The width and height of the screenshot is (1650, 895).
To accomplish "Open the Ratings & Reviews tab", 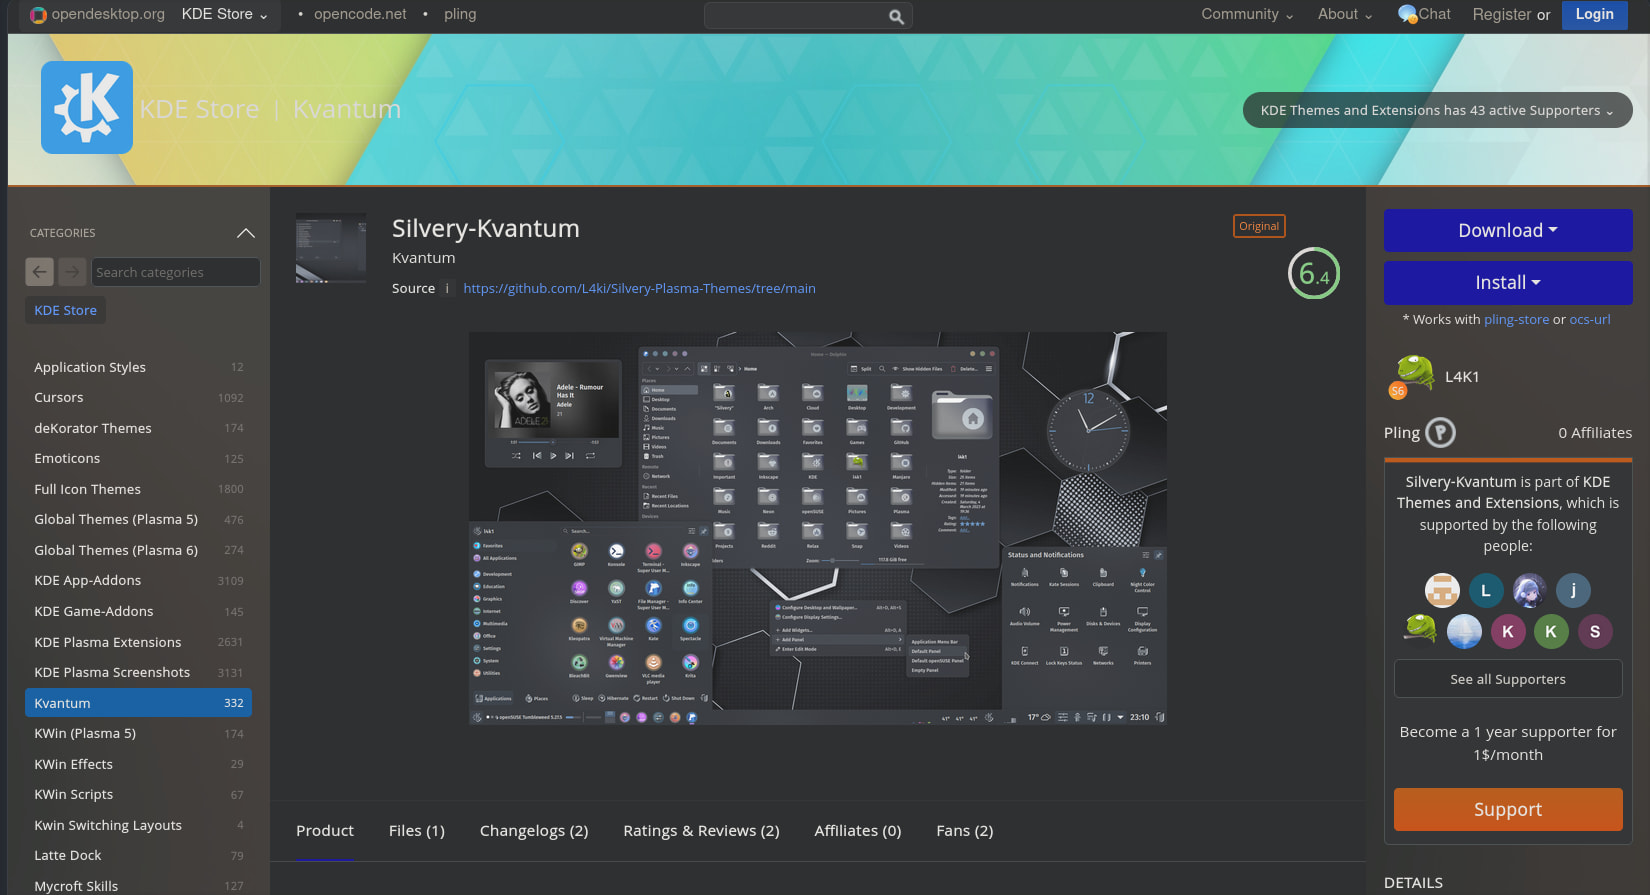I will [701, 831].
